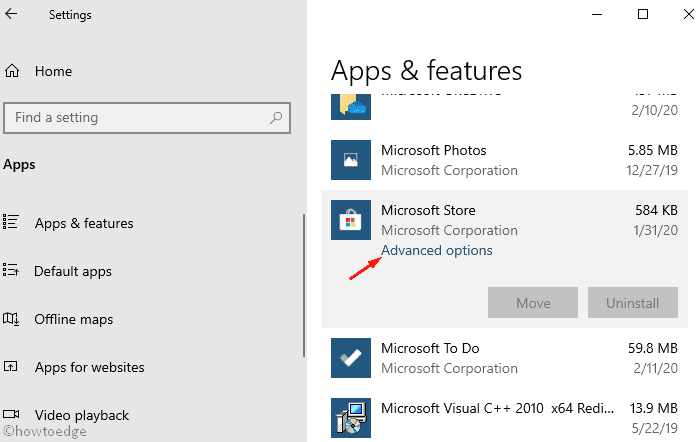Click the 2/11/20 install date
The image size is (696, 442).
(x=655, y=368)
